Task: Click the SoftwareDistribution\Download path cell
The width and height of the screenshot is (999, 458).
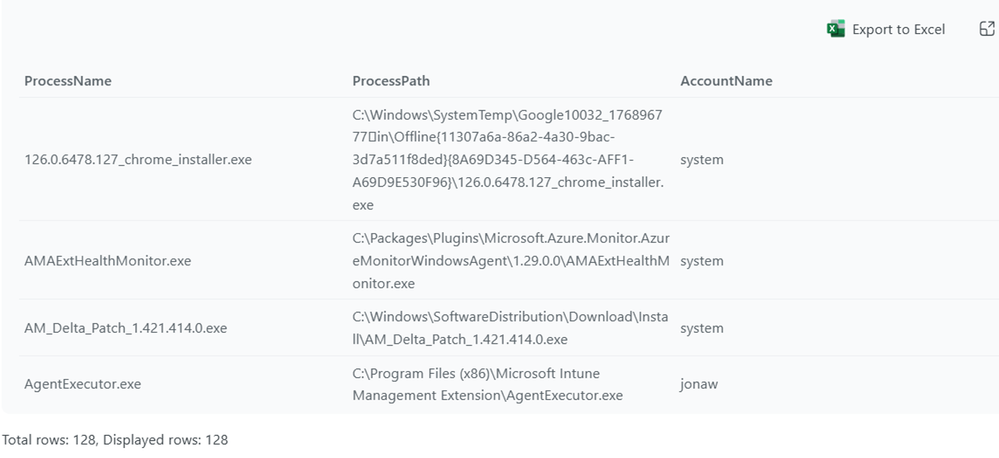Action: pyautogui.click(x=510, y=329)
